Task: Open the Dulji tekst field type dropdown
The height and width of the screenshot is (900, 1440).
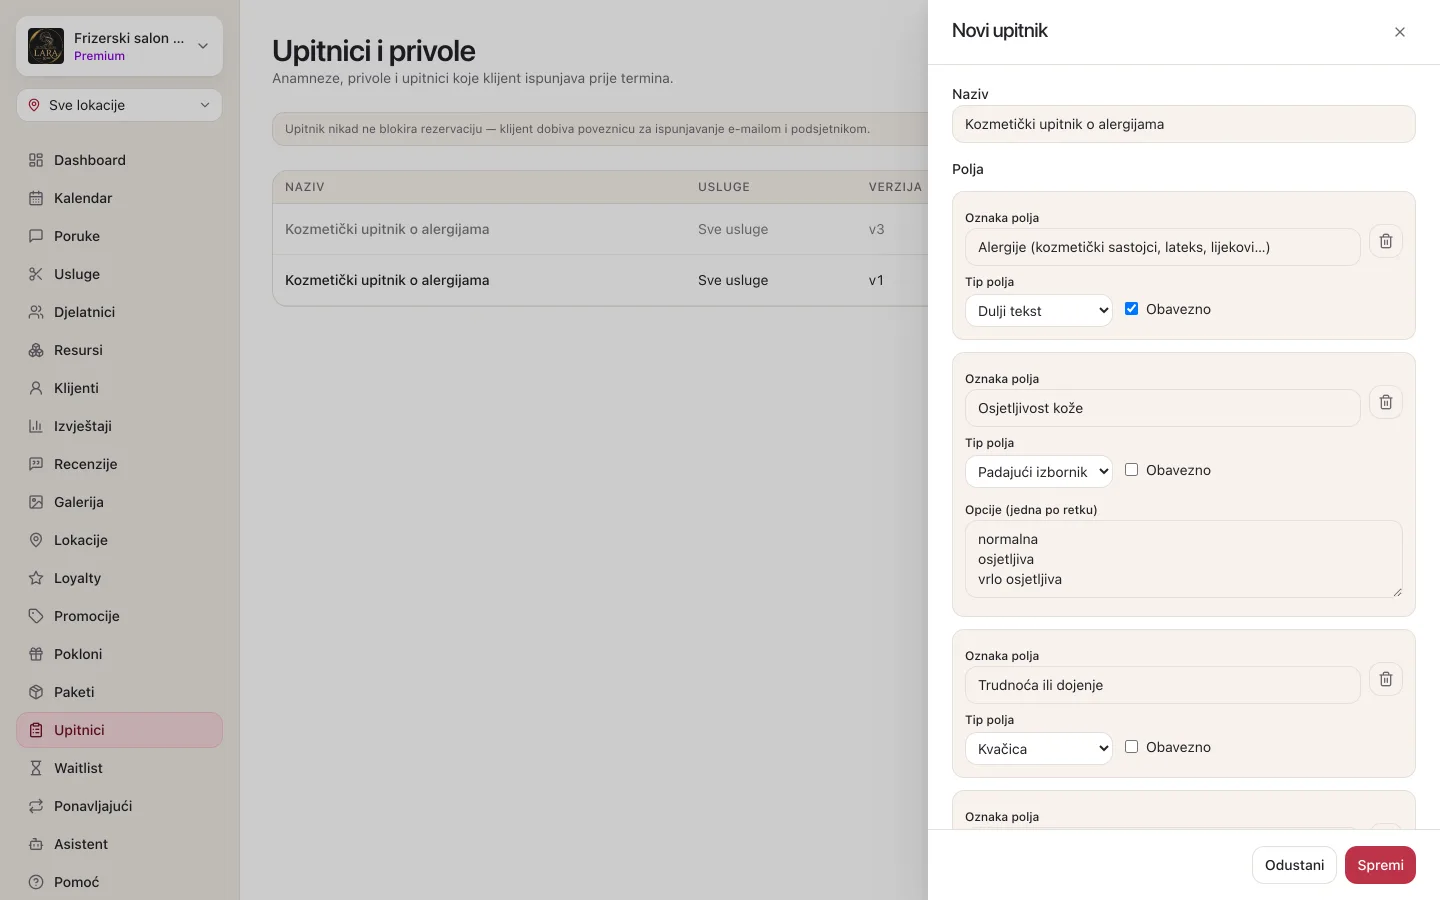Action: [1039, 311]
